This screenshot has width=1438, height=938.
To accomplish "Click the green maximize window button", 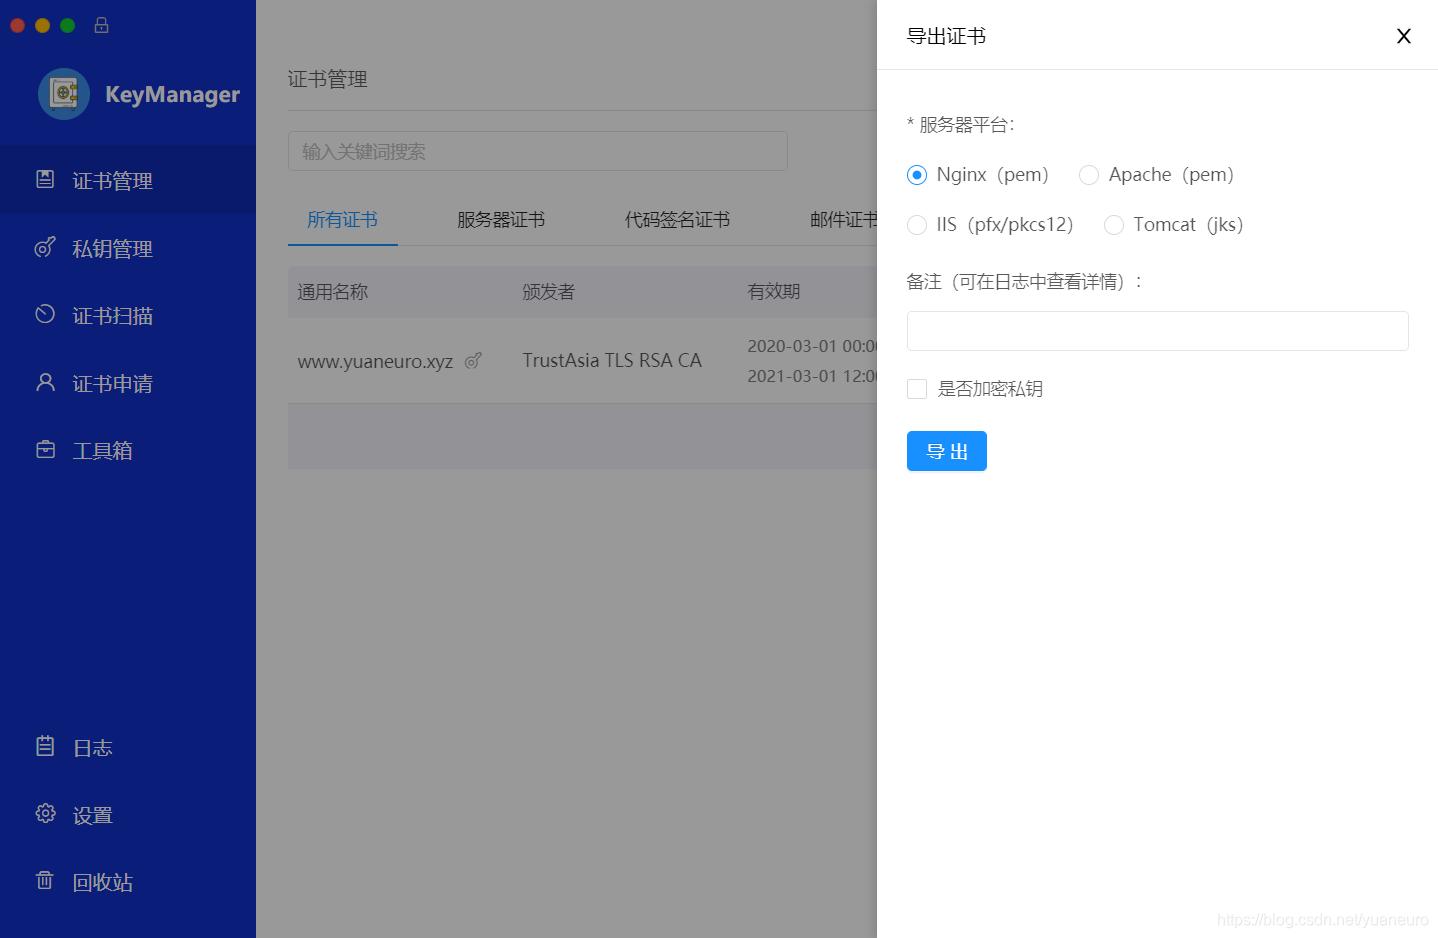I will [67, 25].
